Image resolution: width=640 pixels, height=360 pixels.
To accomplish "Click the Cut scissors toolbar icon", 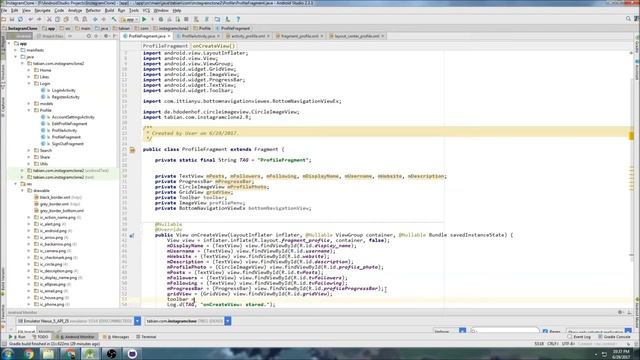I will 49,19.
